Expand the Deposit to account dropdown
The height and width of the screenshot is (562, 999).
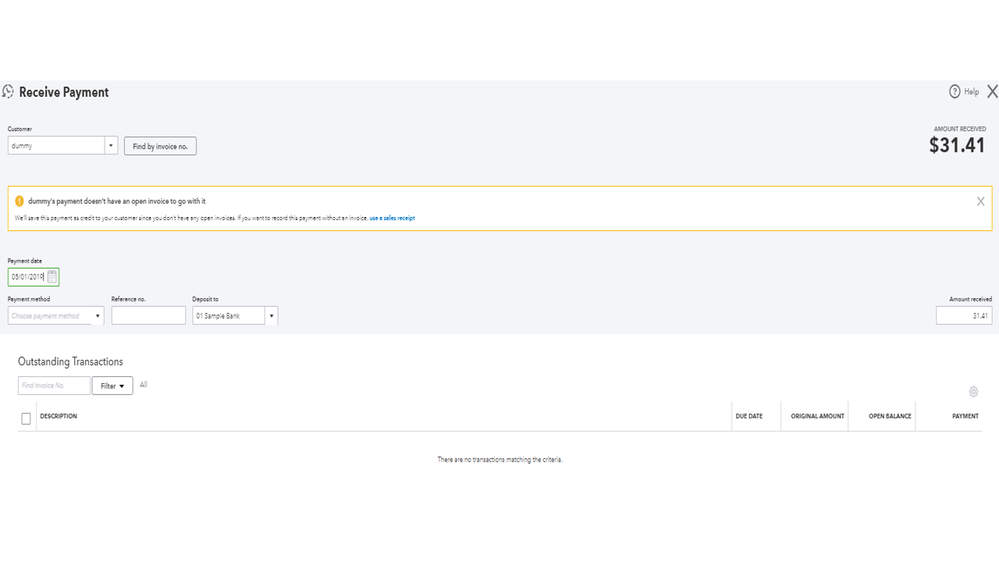pos(271,316)
